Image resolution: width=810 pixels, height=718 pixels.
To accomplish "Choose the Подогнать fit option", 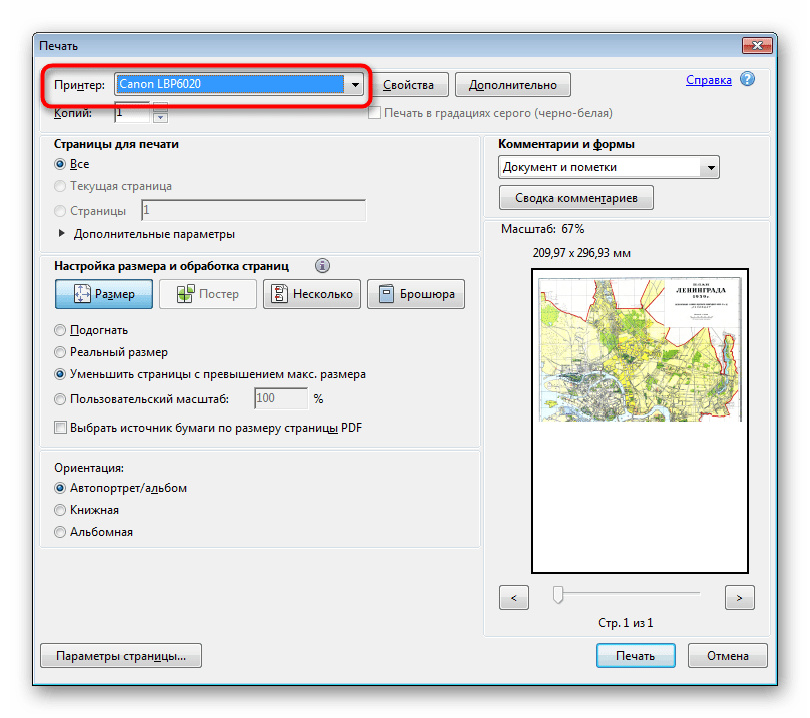I will click(x=60, y=330).
